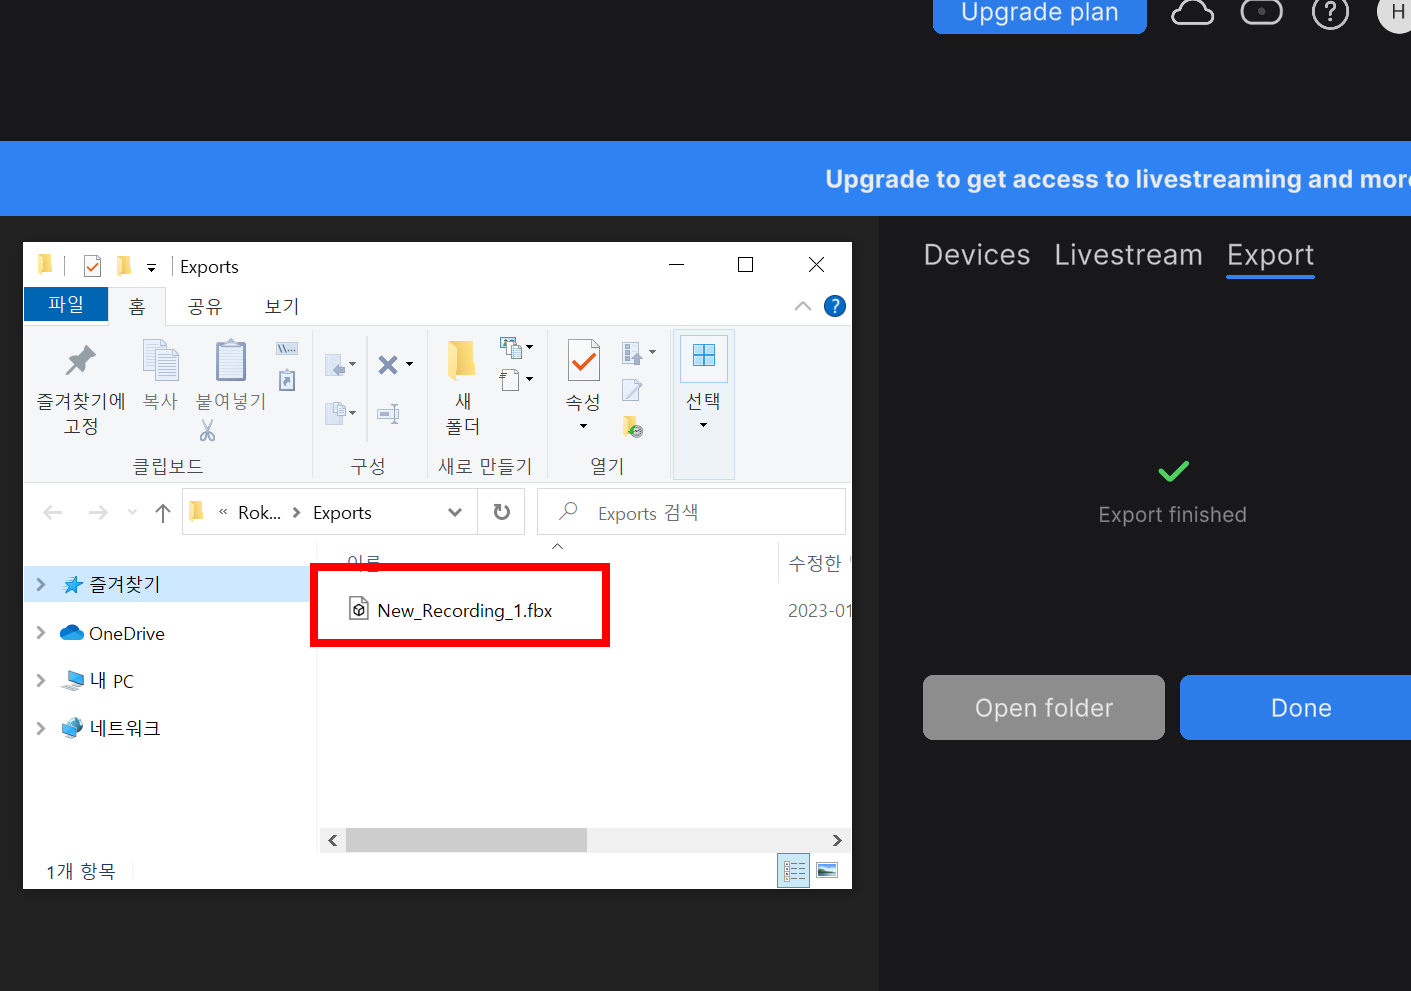This screenshot has height=991, width=1411.
Task: Select the 홈 (Home) ribbon tab
Action: pos(137,306)
